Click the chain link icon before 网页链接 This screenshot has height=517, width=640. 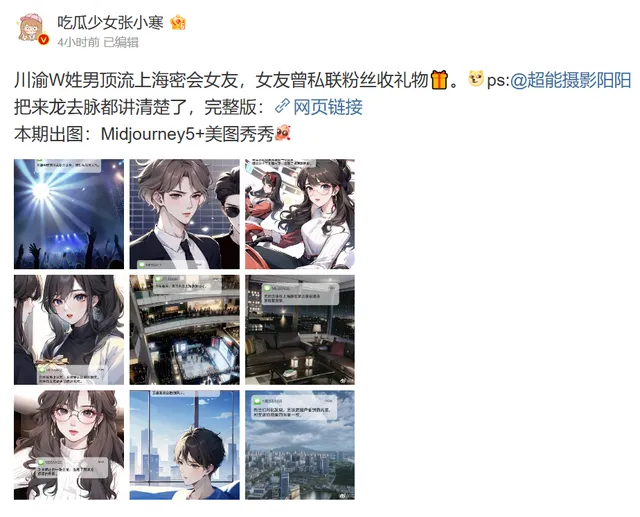(282, 106)
